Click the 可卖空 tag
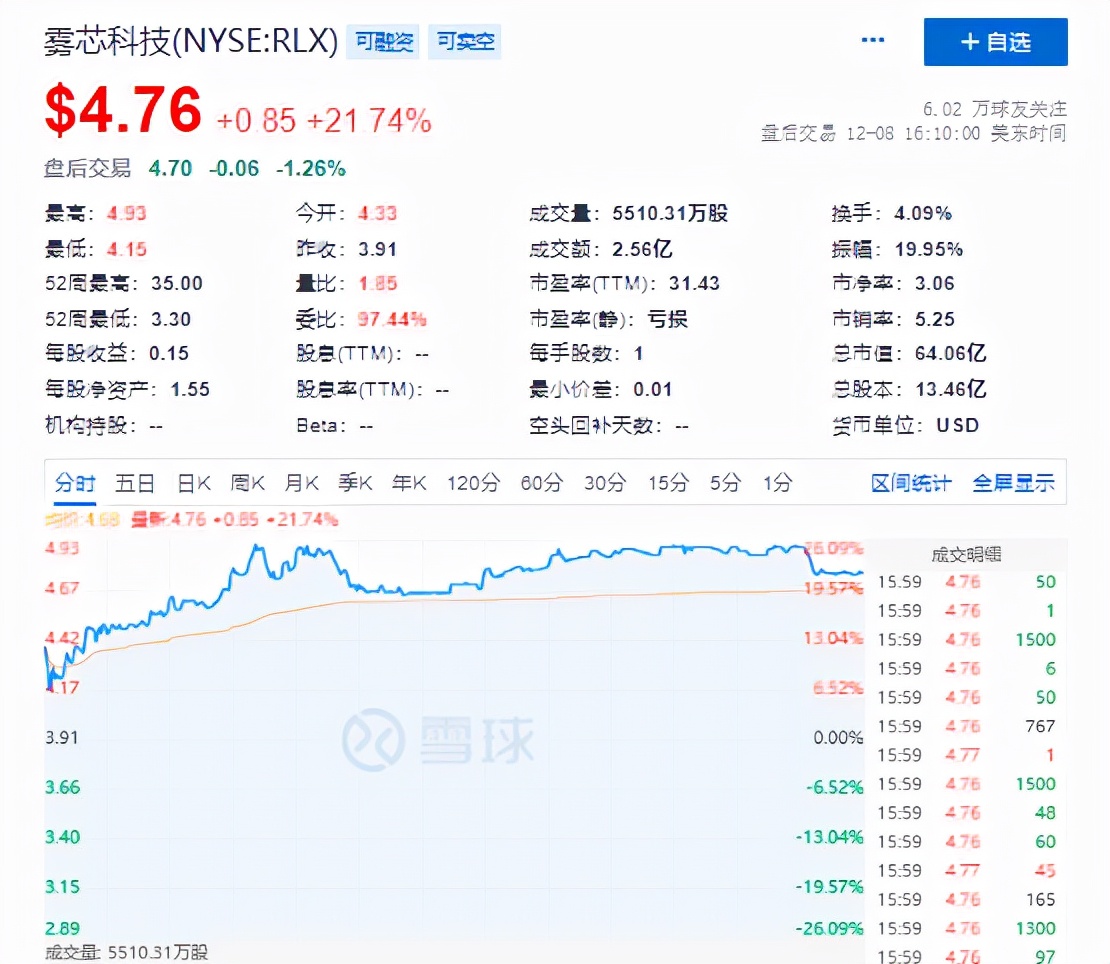The height and width of the screenshot is (964, 1110). (x=464, y=42)
